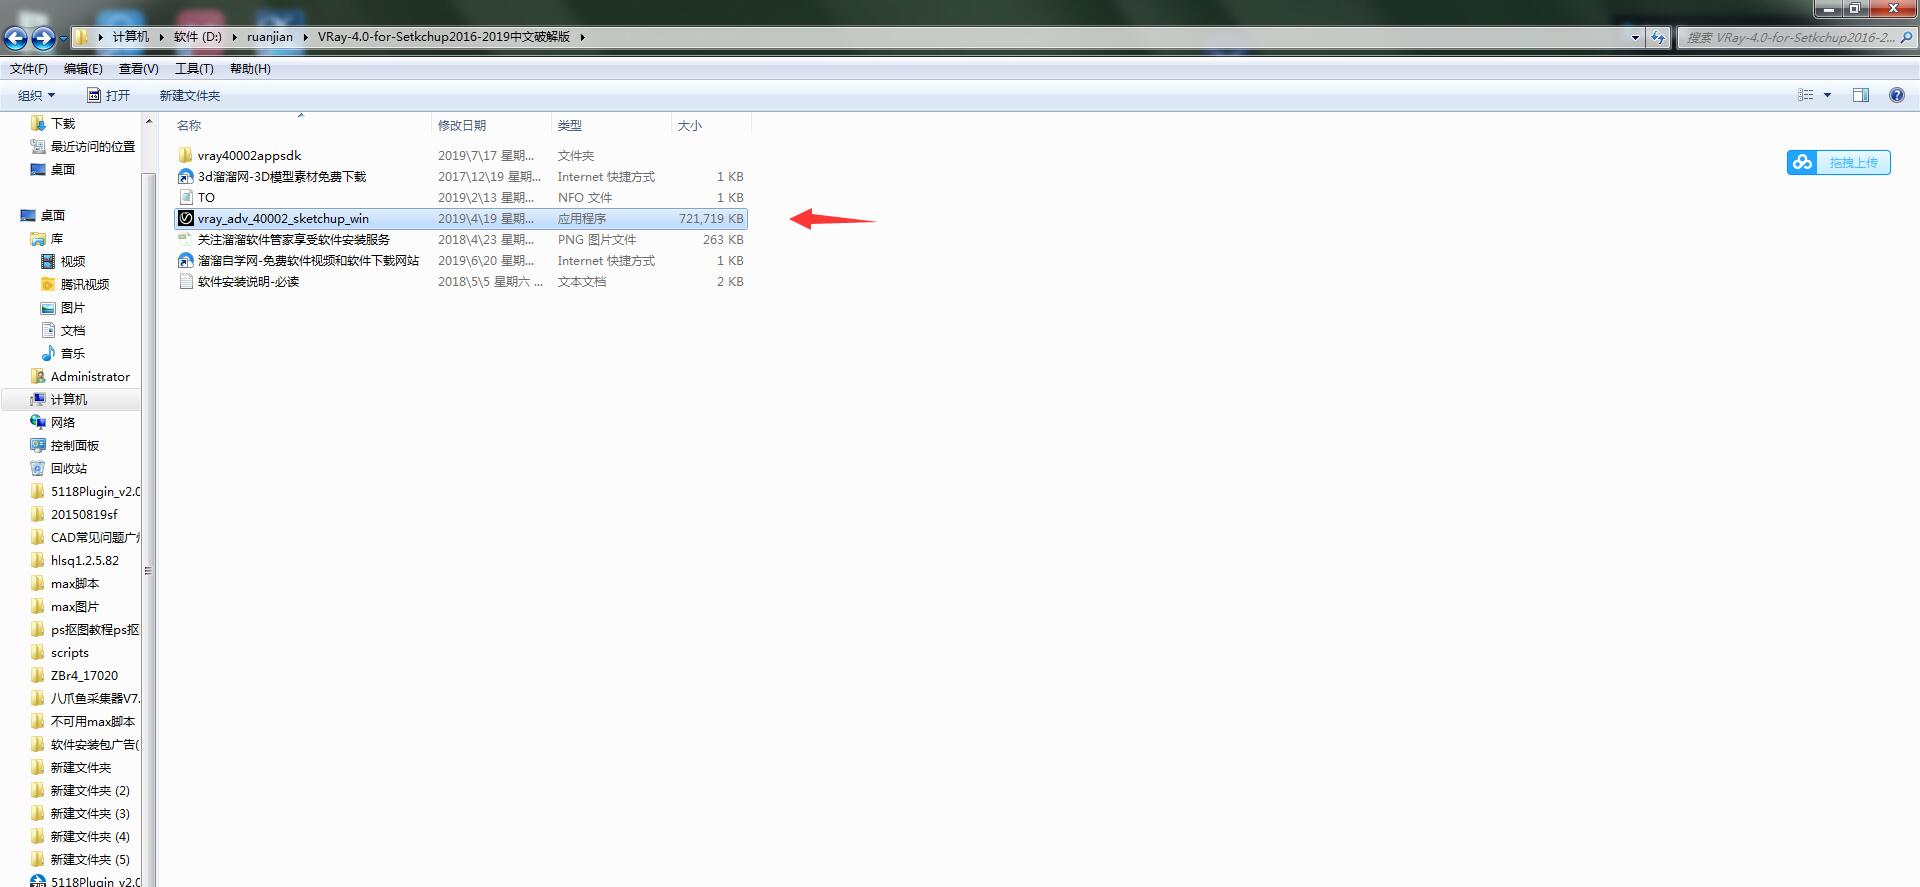Click the refresh button beside address bar
Viewport: 1920px width, 887px height.
[x=1658, y=37]
